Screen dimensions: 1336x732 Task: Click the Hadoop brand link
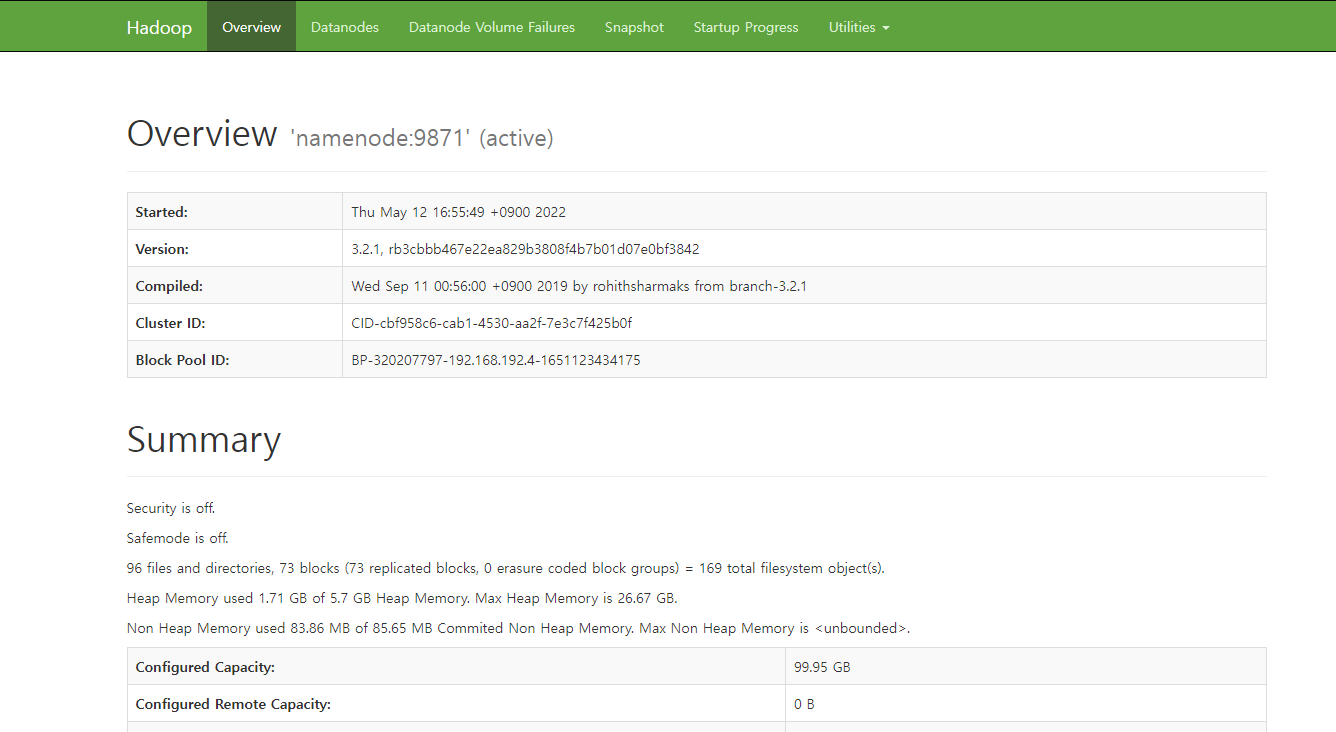click(x=159, y=27)
